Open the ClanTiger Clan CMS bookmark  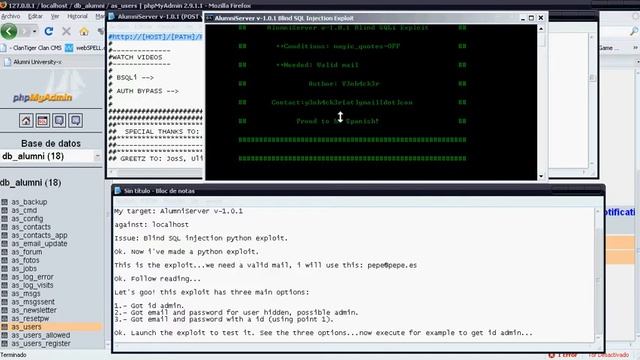click(x=36, y=48)
